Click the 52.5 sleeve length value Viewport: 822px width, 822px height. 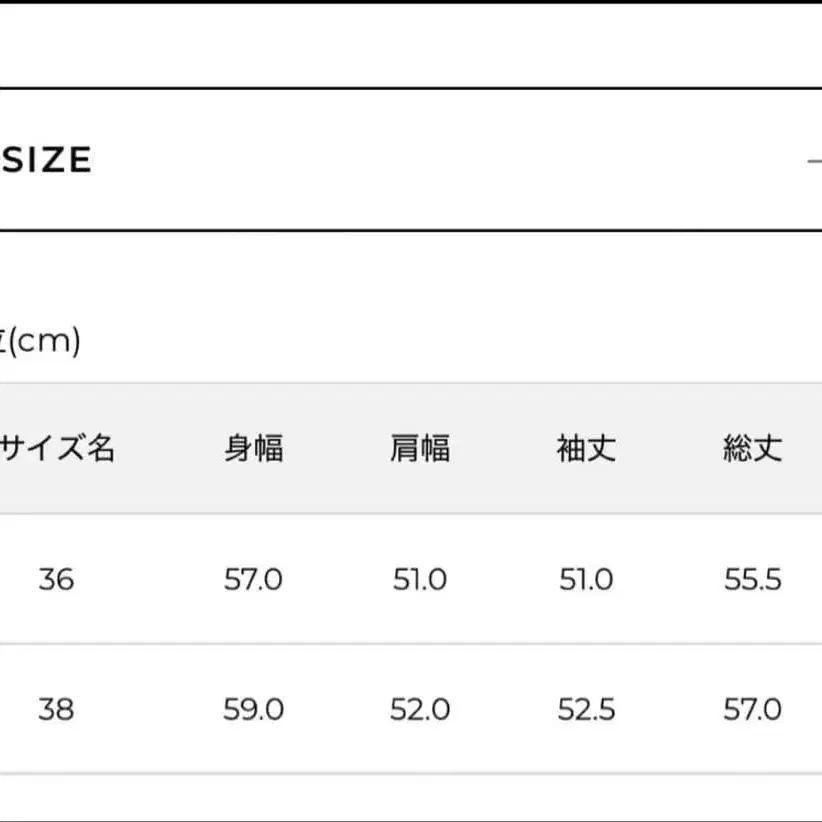point(586,710)
